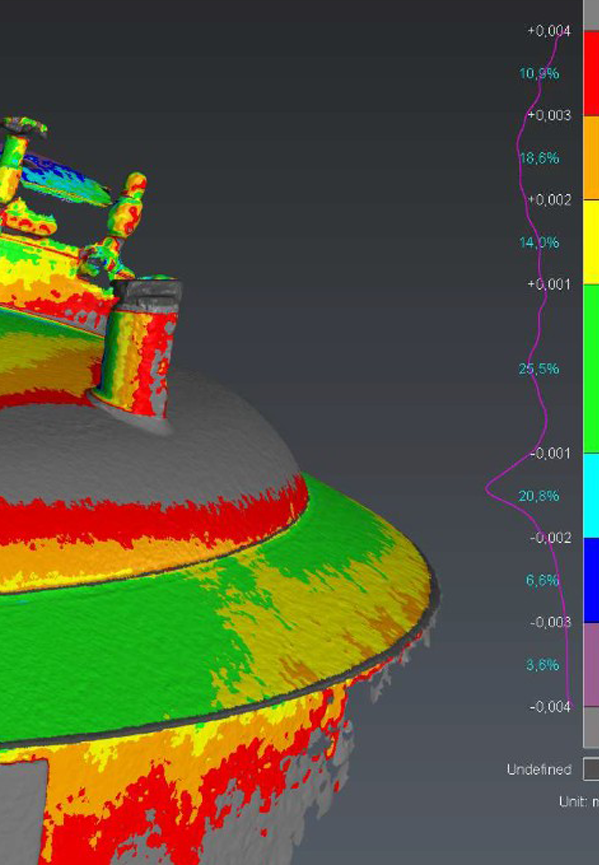Select the orange legend color band

591,158
